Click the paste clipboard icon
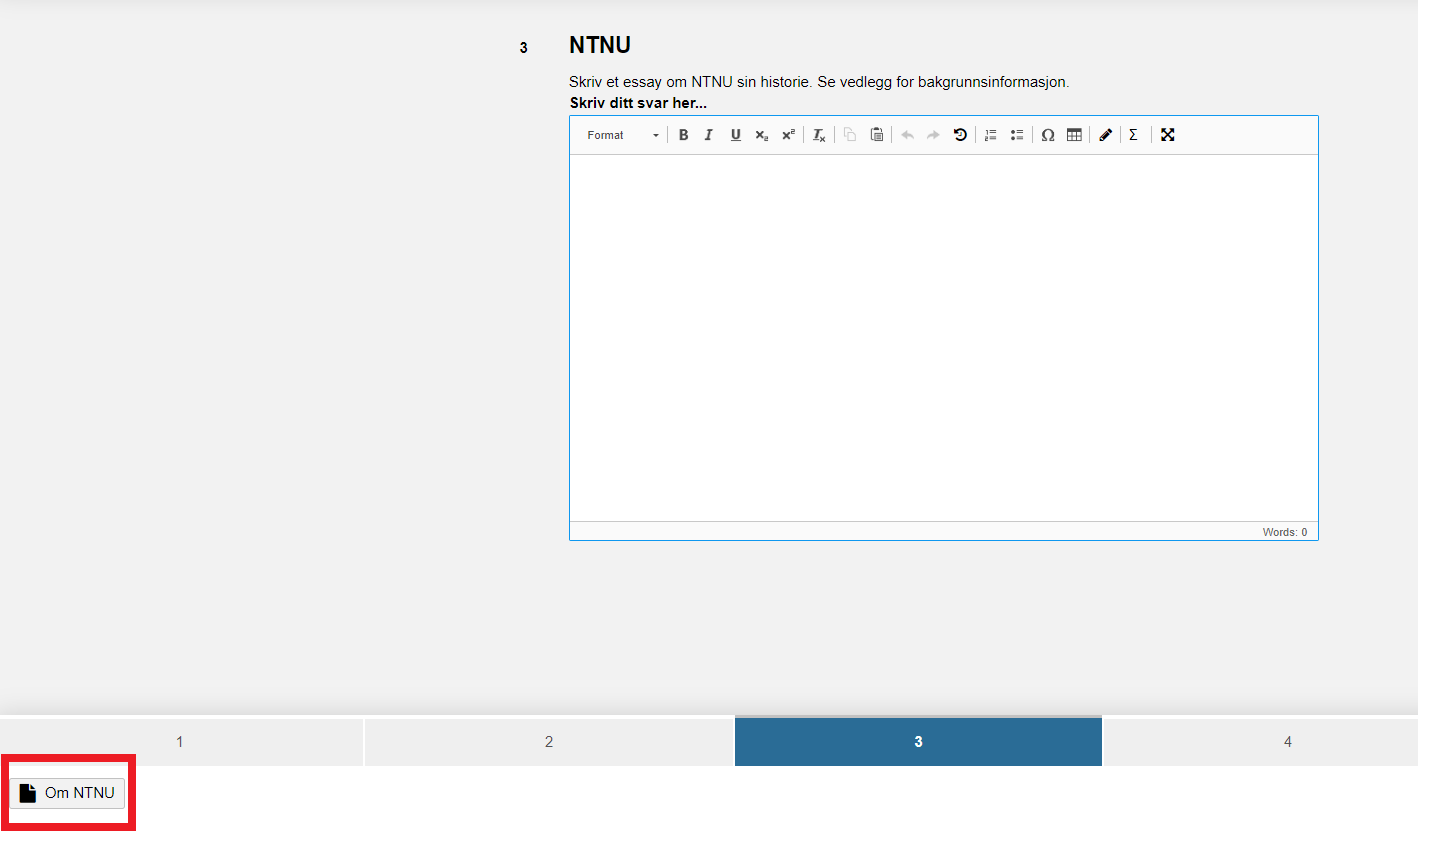Image resolution: width=1440 pixels, height=860 pixels. [x=877, y=135]
